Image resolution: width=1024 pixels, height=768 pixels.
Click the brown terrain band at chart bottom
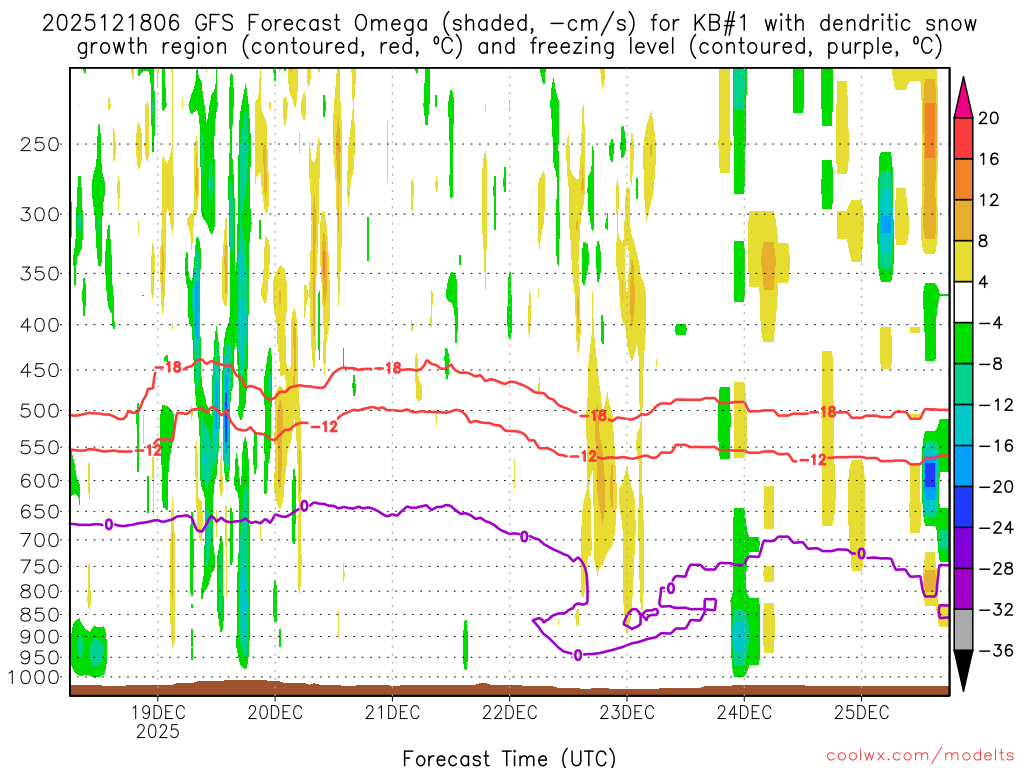point(509,690)
